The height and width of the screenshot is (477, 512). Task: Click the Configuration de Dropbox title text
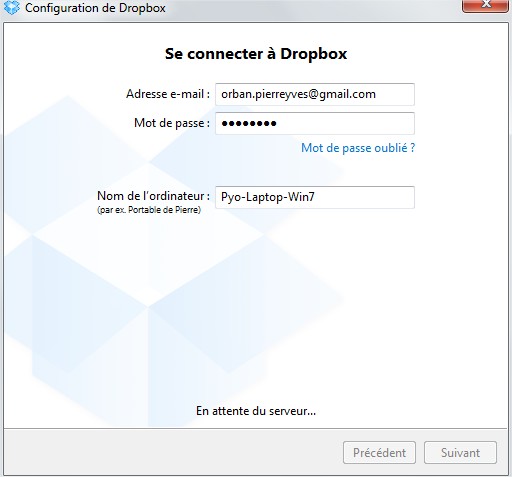tap(95, 8)
